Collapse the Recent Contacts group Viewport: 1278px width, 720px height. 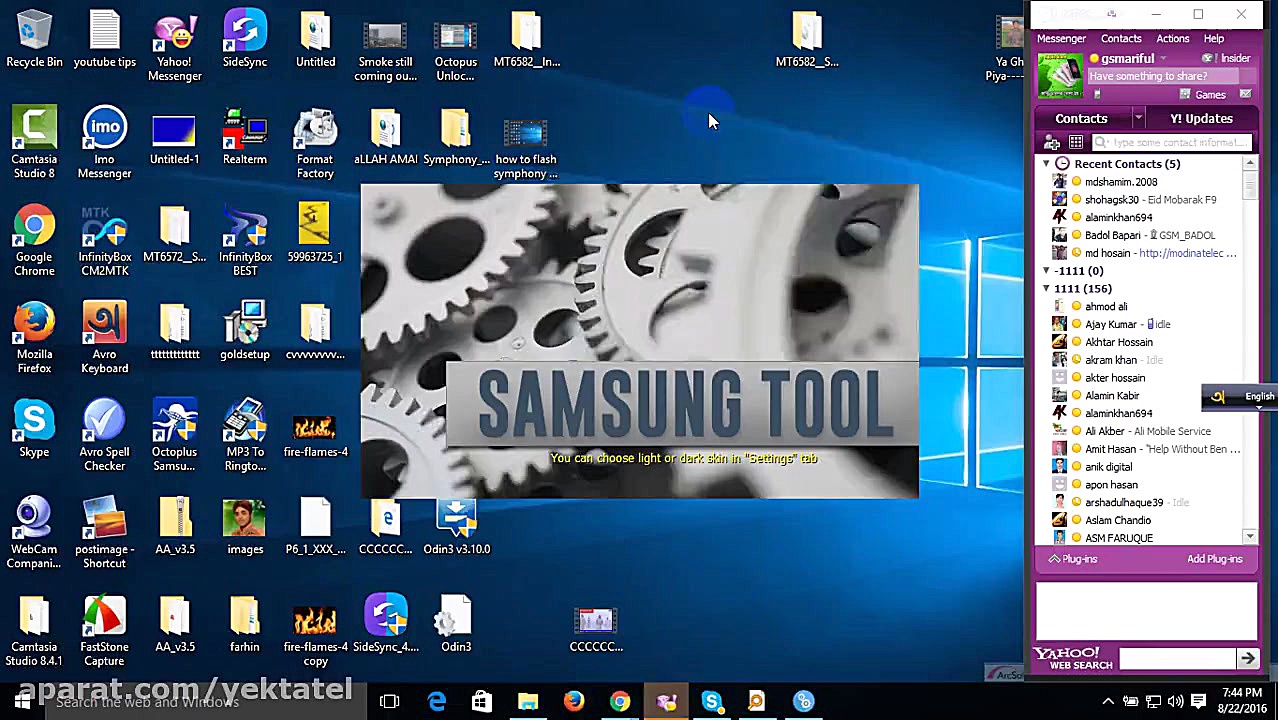pyautogui.click(x=1046, y=164)
